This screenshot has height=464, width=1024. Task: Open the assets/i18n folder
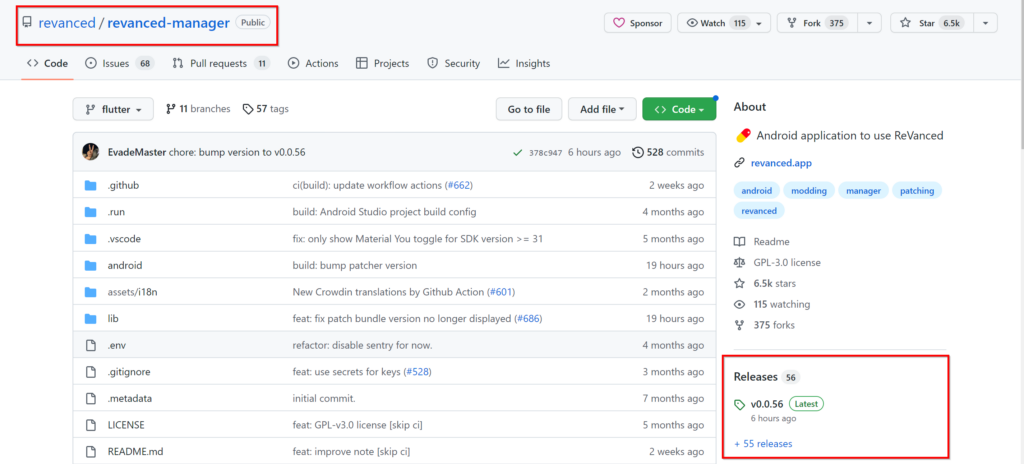pyautogui.click(x=133, y=292)
